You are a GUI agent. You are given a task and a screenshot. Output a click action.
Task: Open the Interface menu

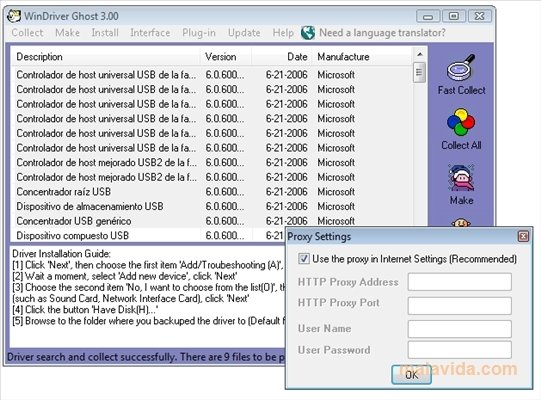pyautogui.click(x=150, y=33)
